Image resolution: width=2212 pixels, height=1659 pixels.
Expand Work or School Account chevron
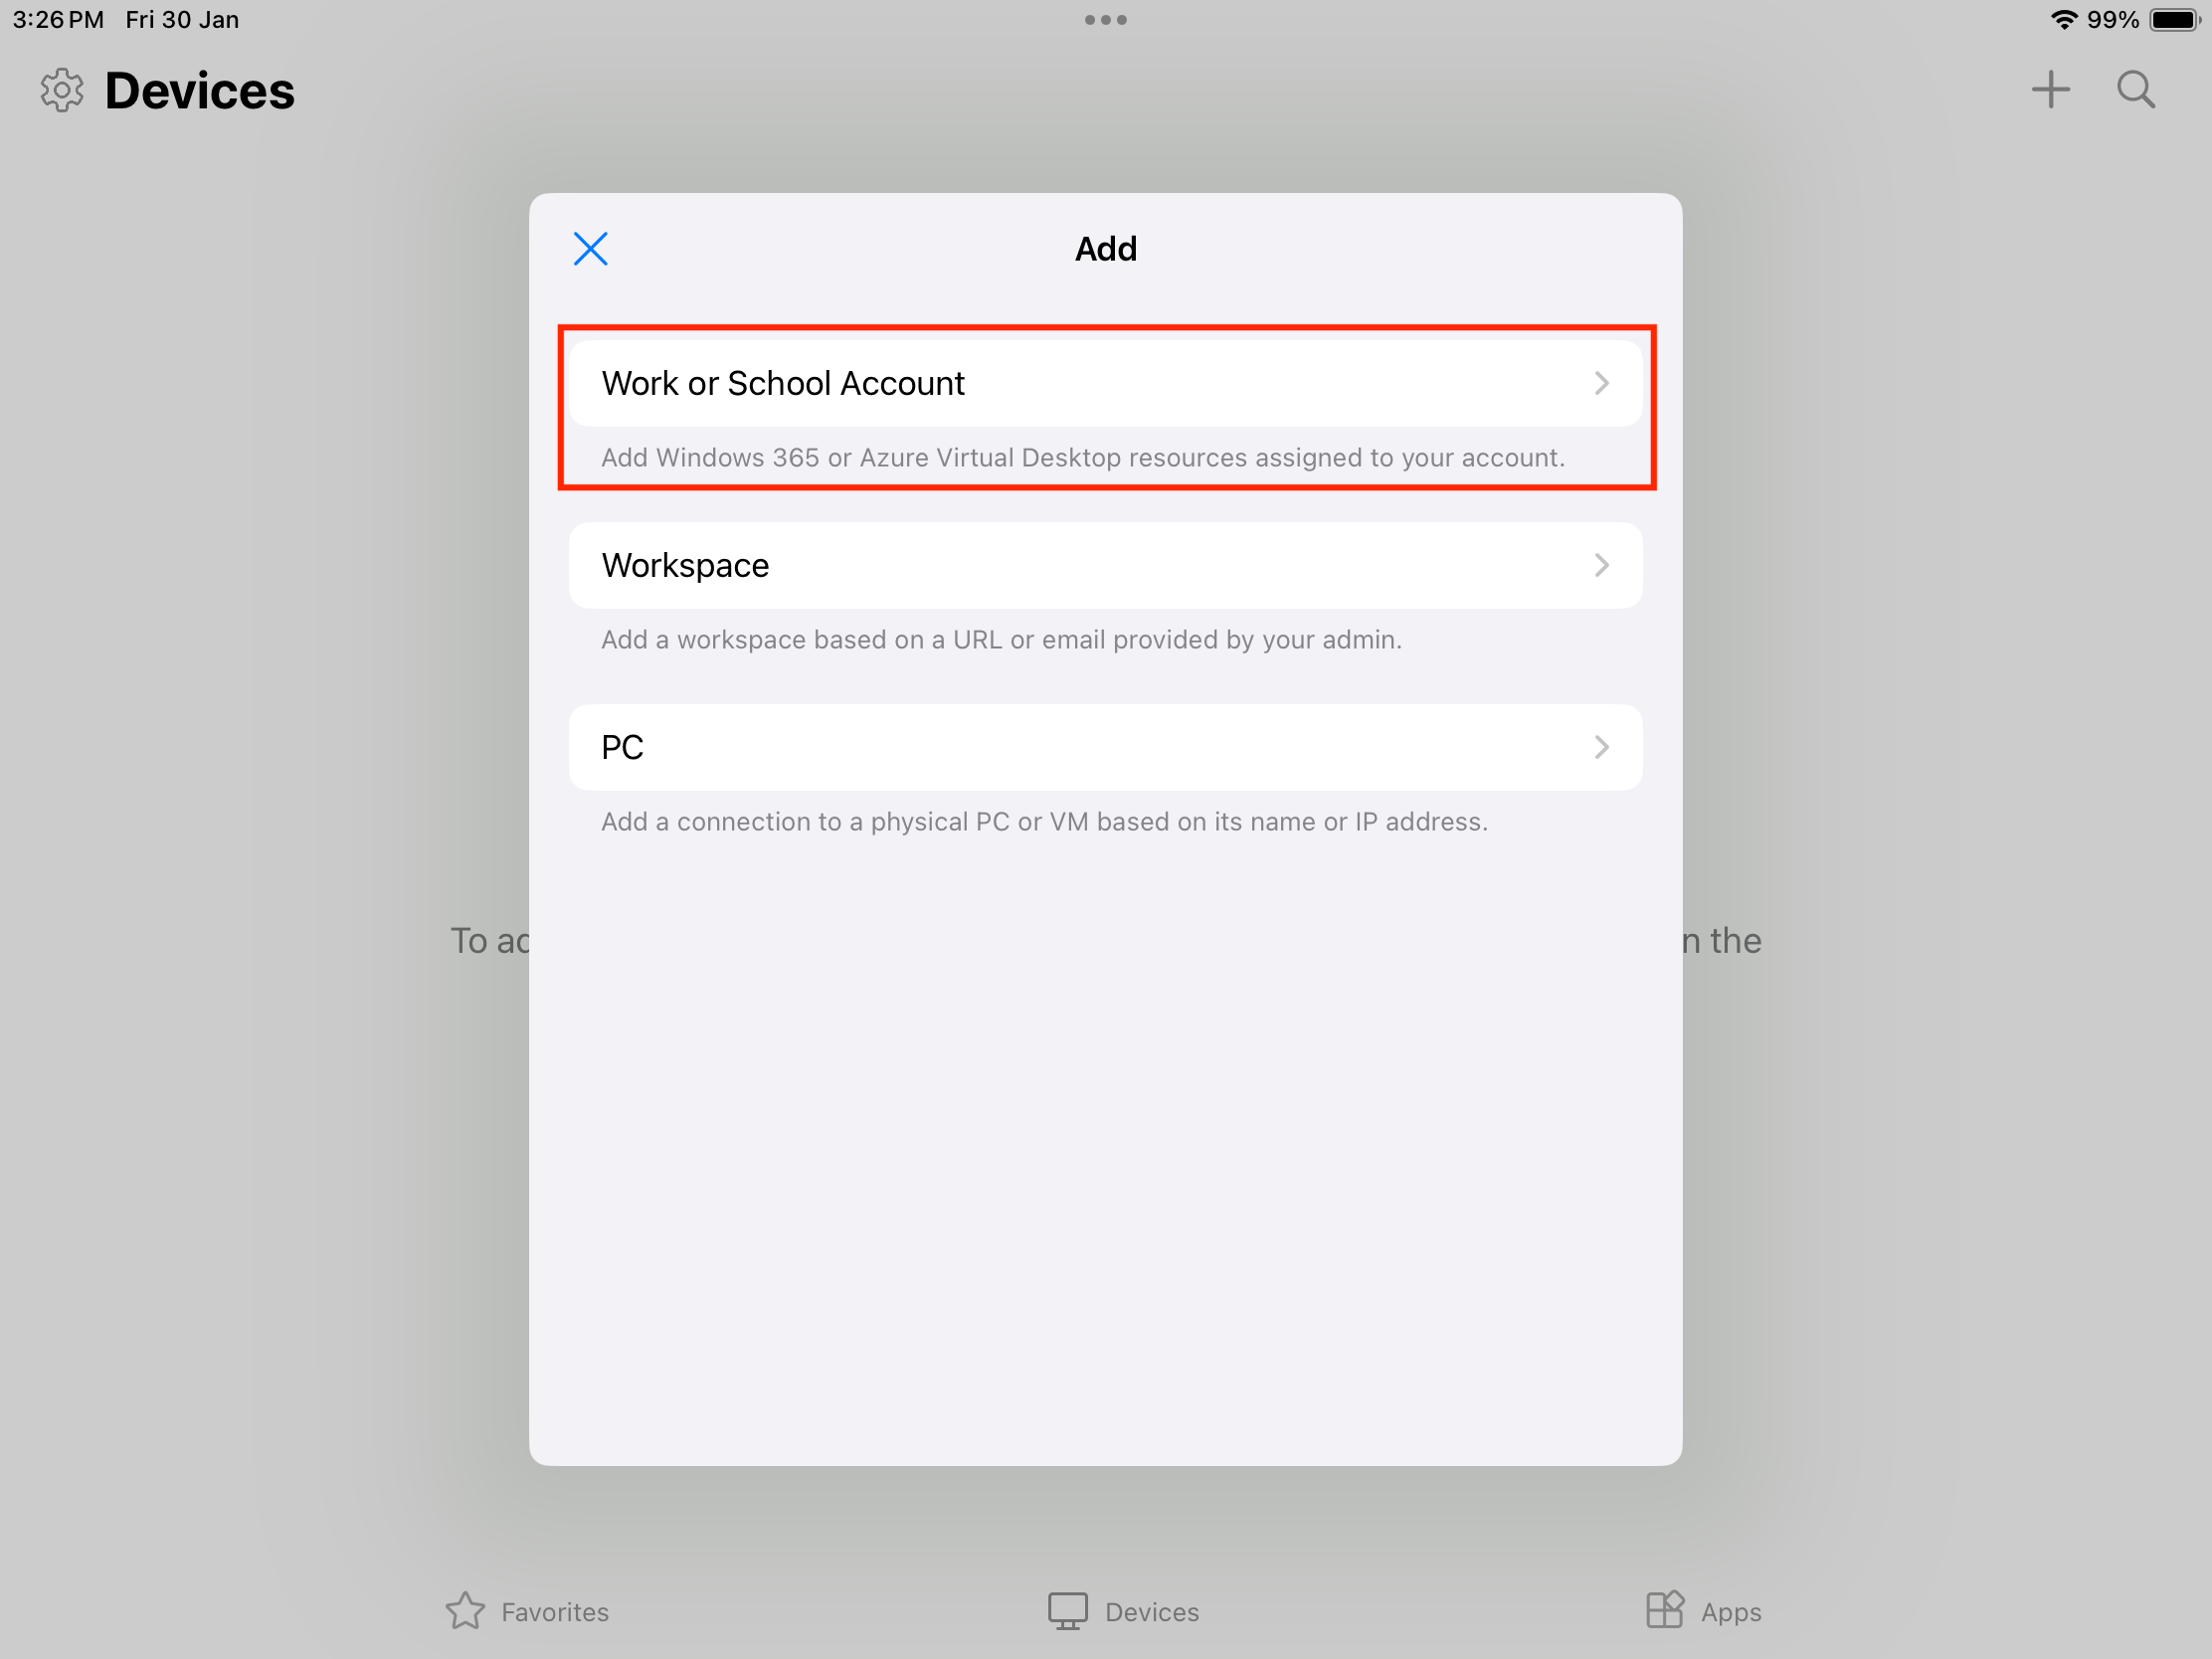(x=1601, y=383)
